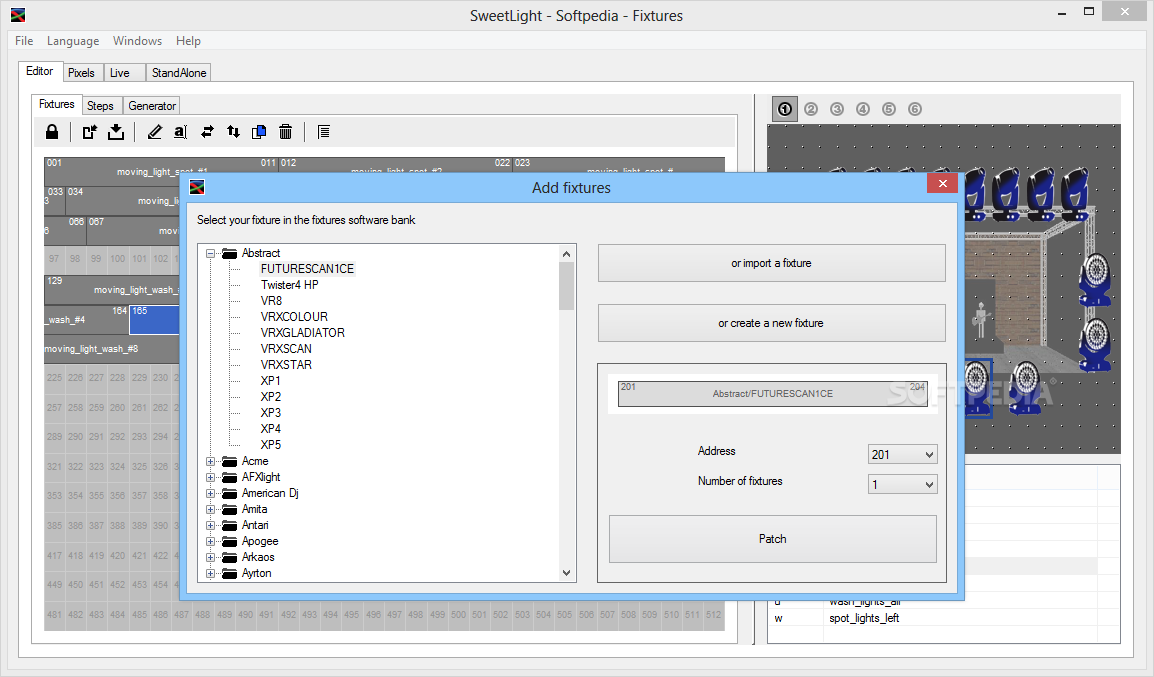The width and height of the screenshot is (1154, 677).
Task: Select the moving_light_wash_#8 patch block
Action: tap(110, 349)
